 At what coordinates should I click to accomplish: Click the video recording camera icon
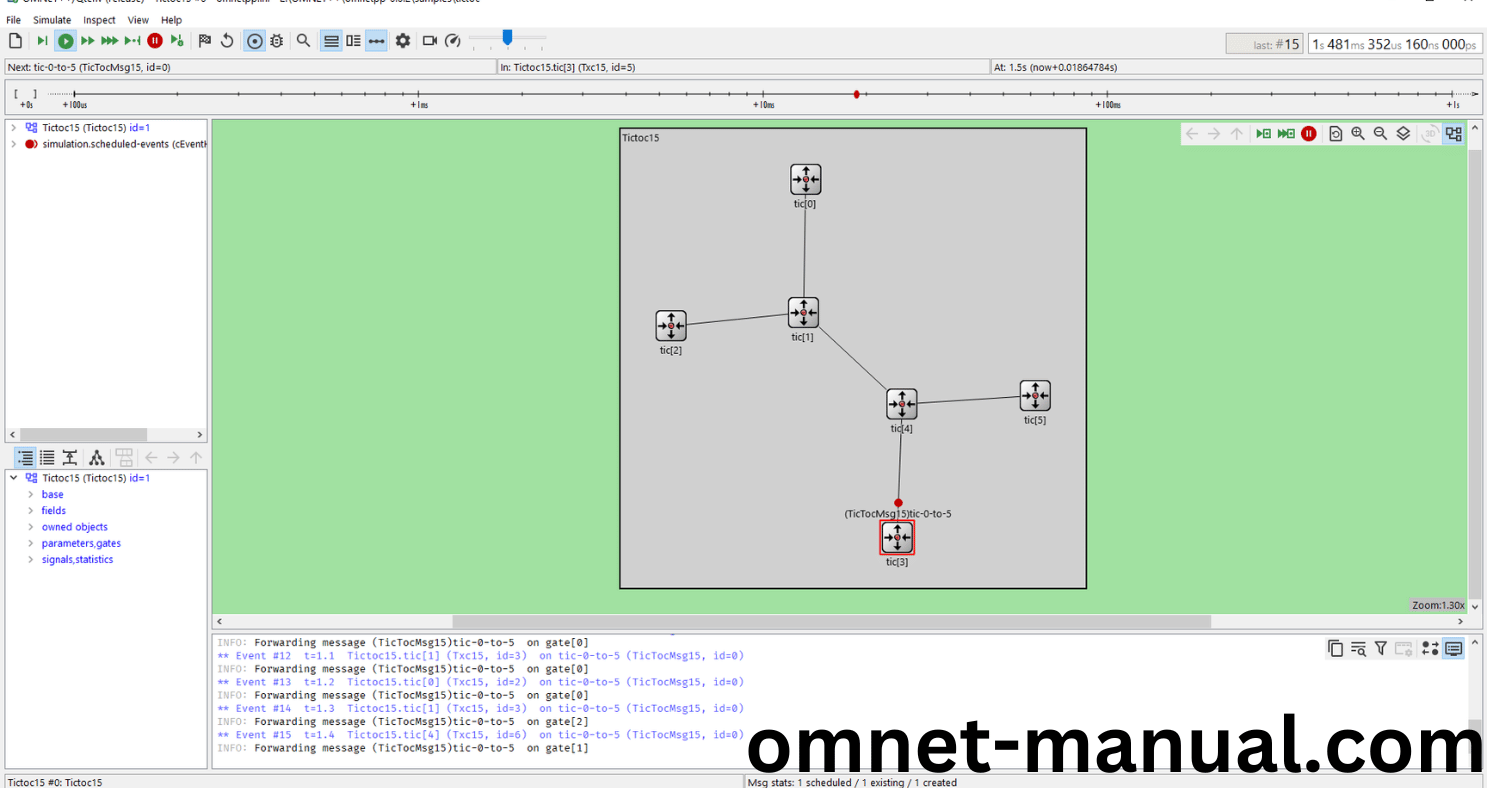click(x=430, y=41)
